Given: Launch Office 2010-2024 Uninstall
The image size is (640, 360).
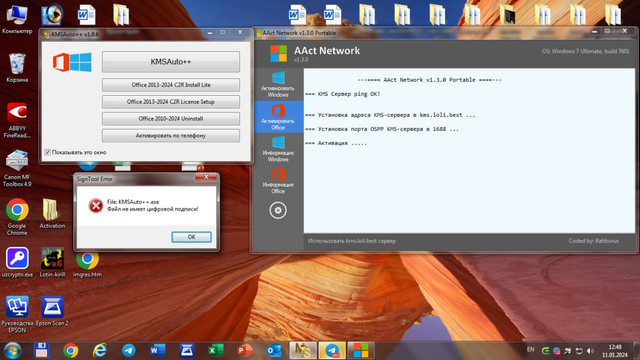Looking at the screenshot, I should click(x=171, y=118).
